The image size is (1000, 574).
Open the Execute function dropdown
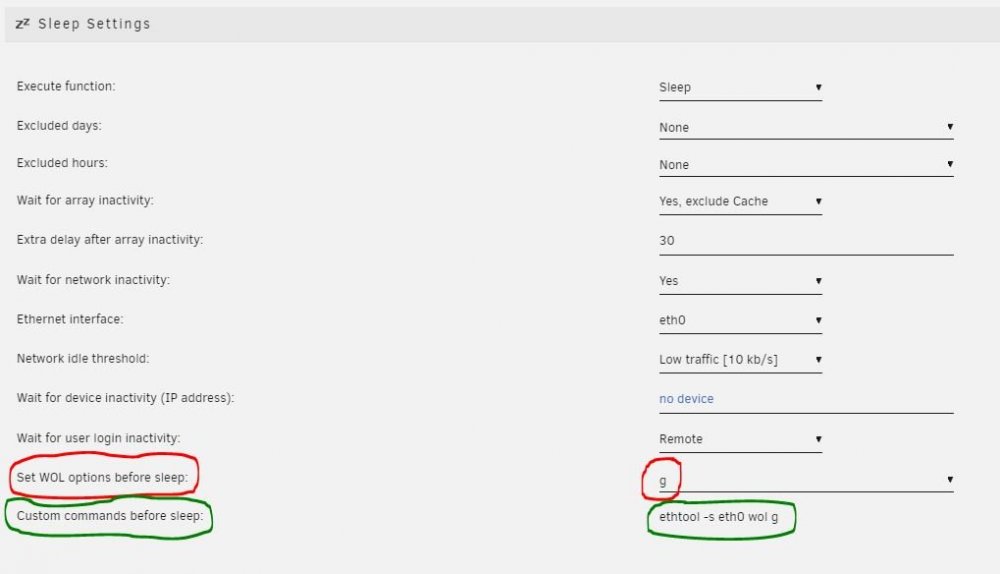coord(740,87)
